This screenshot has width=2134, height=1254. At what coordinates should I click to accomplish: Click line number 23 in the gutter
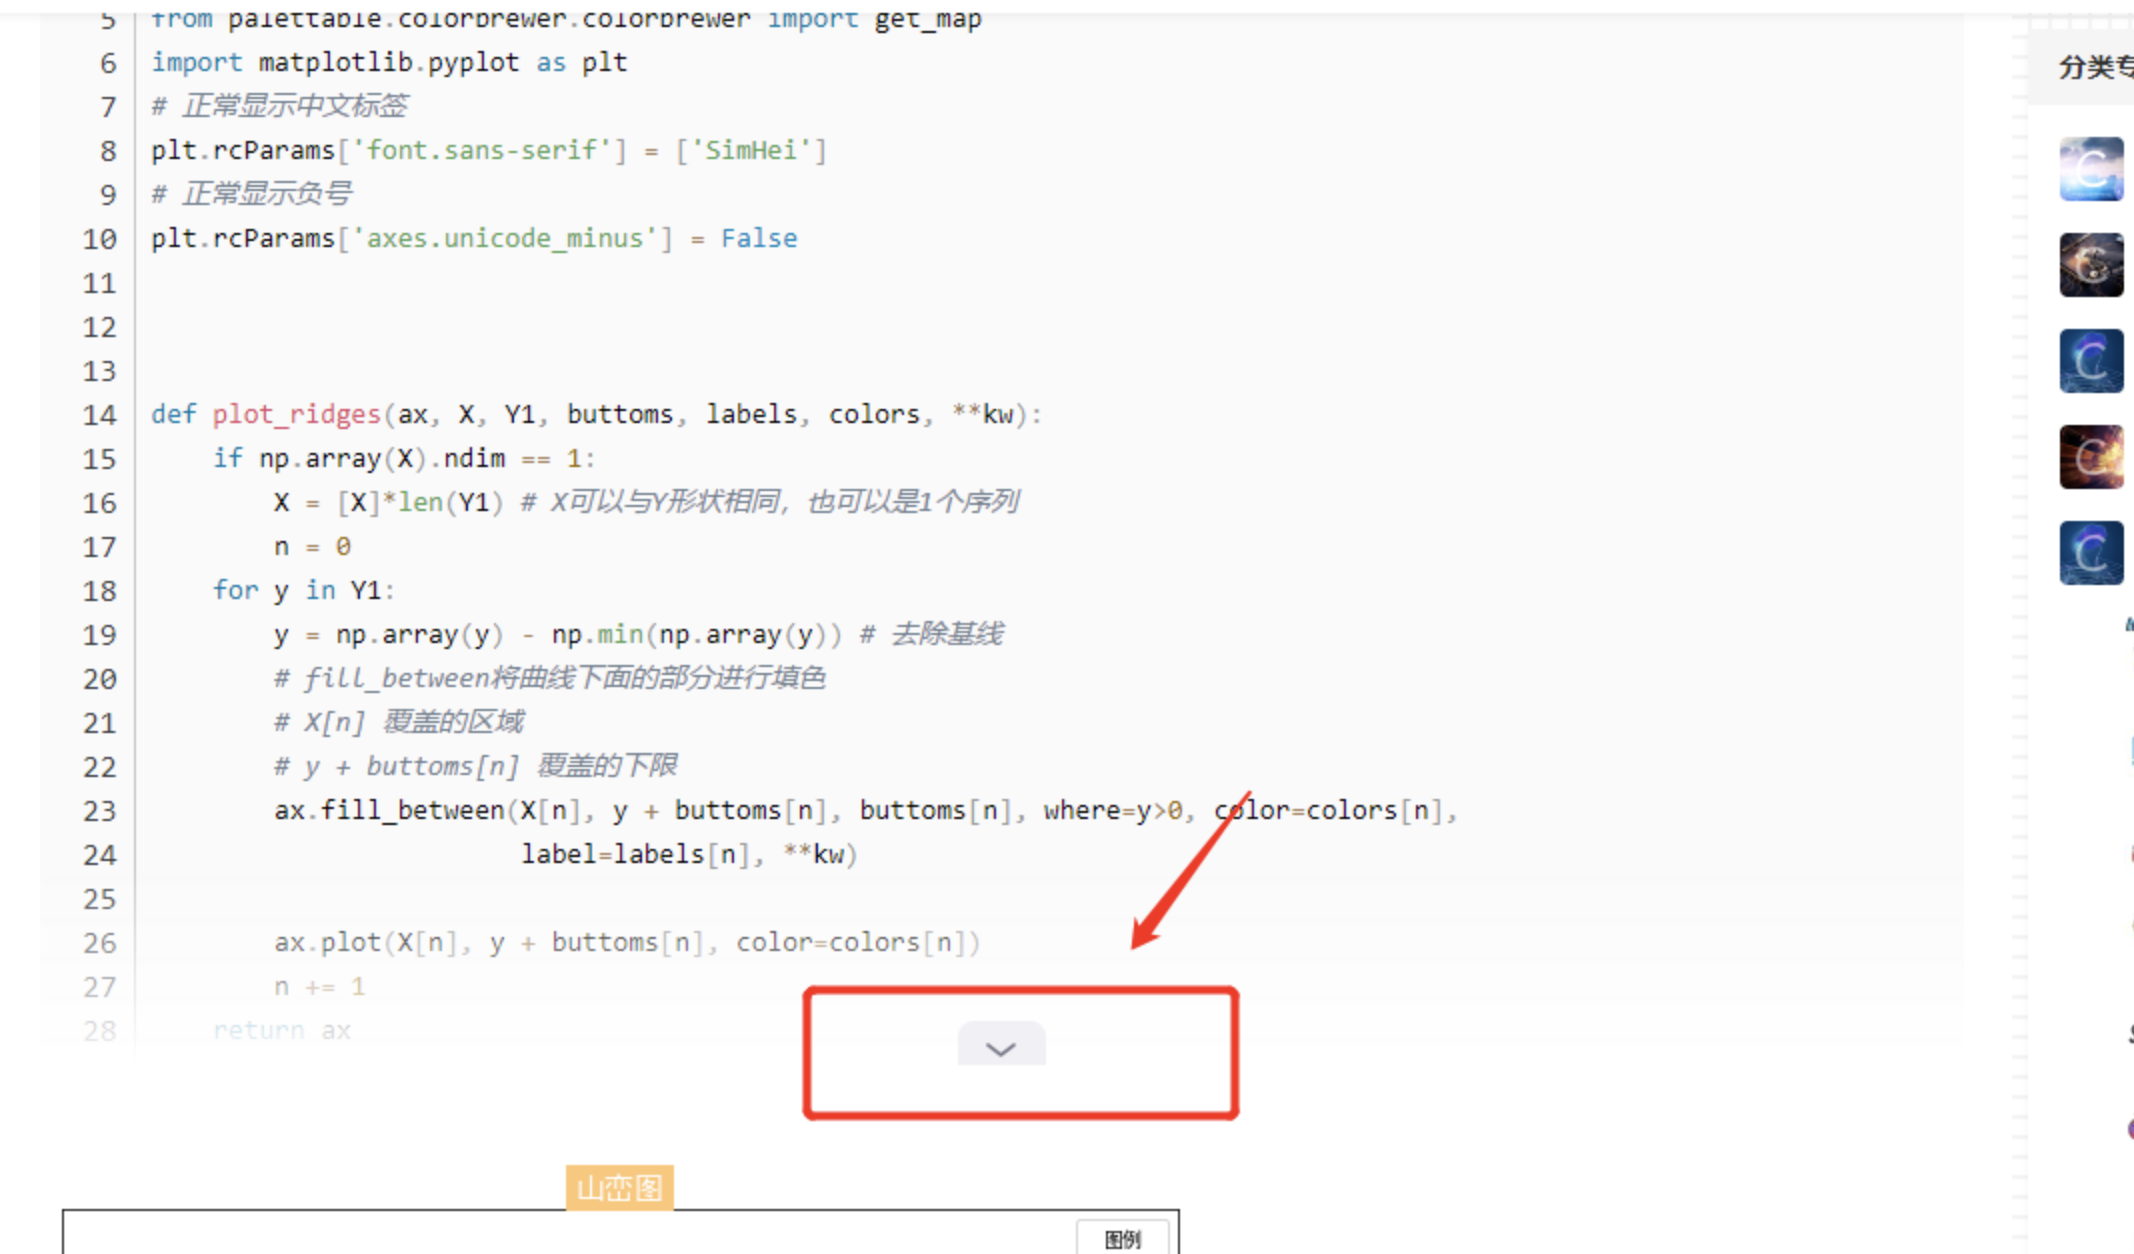coord(99,811)
